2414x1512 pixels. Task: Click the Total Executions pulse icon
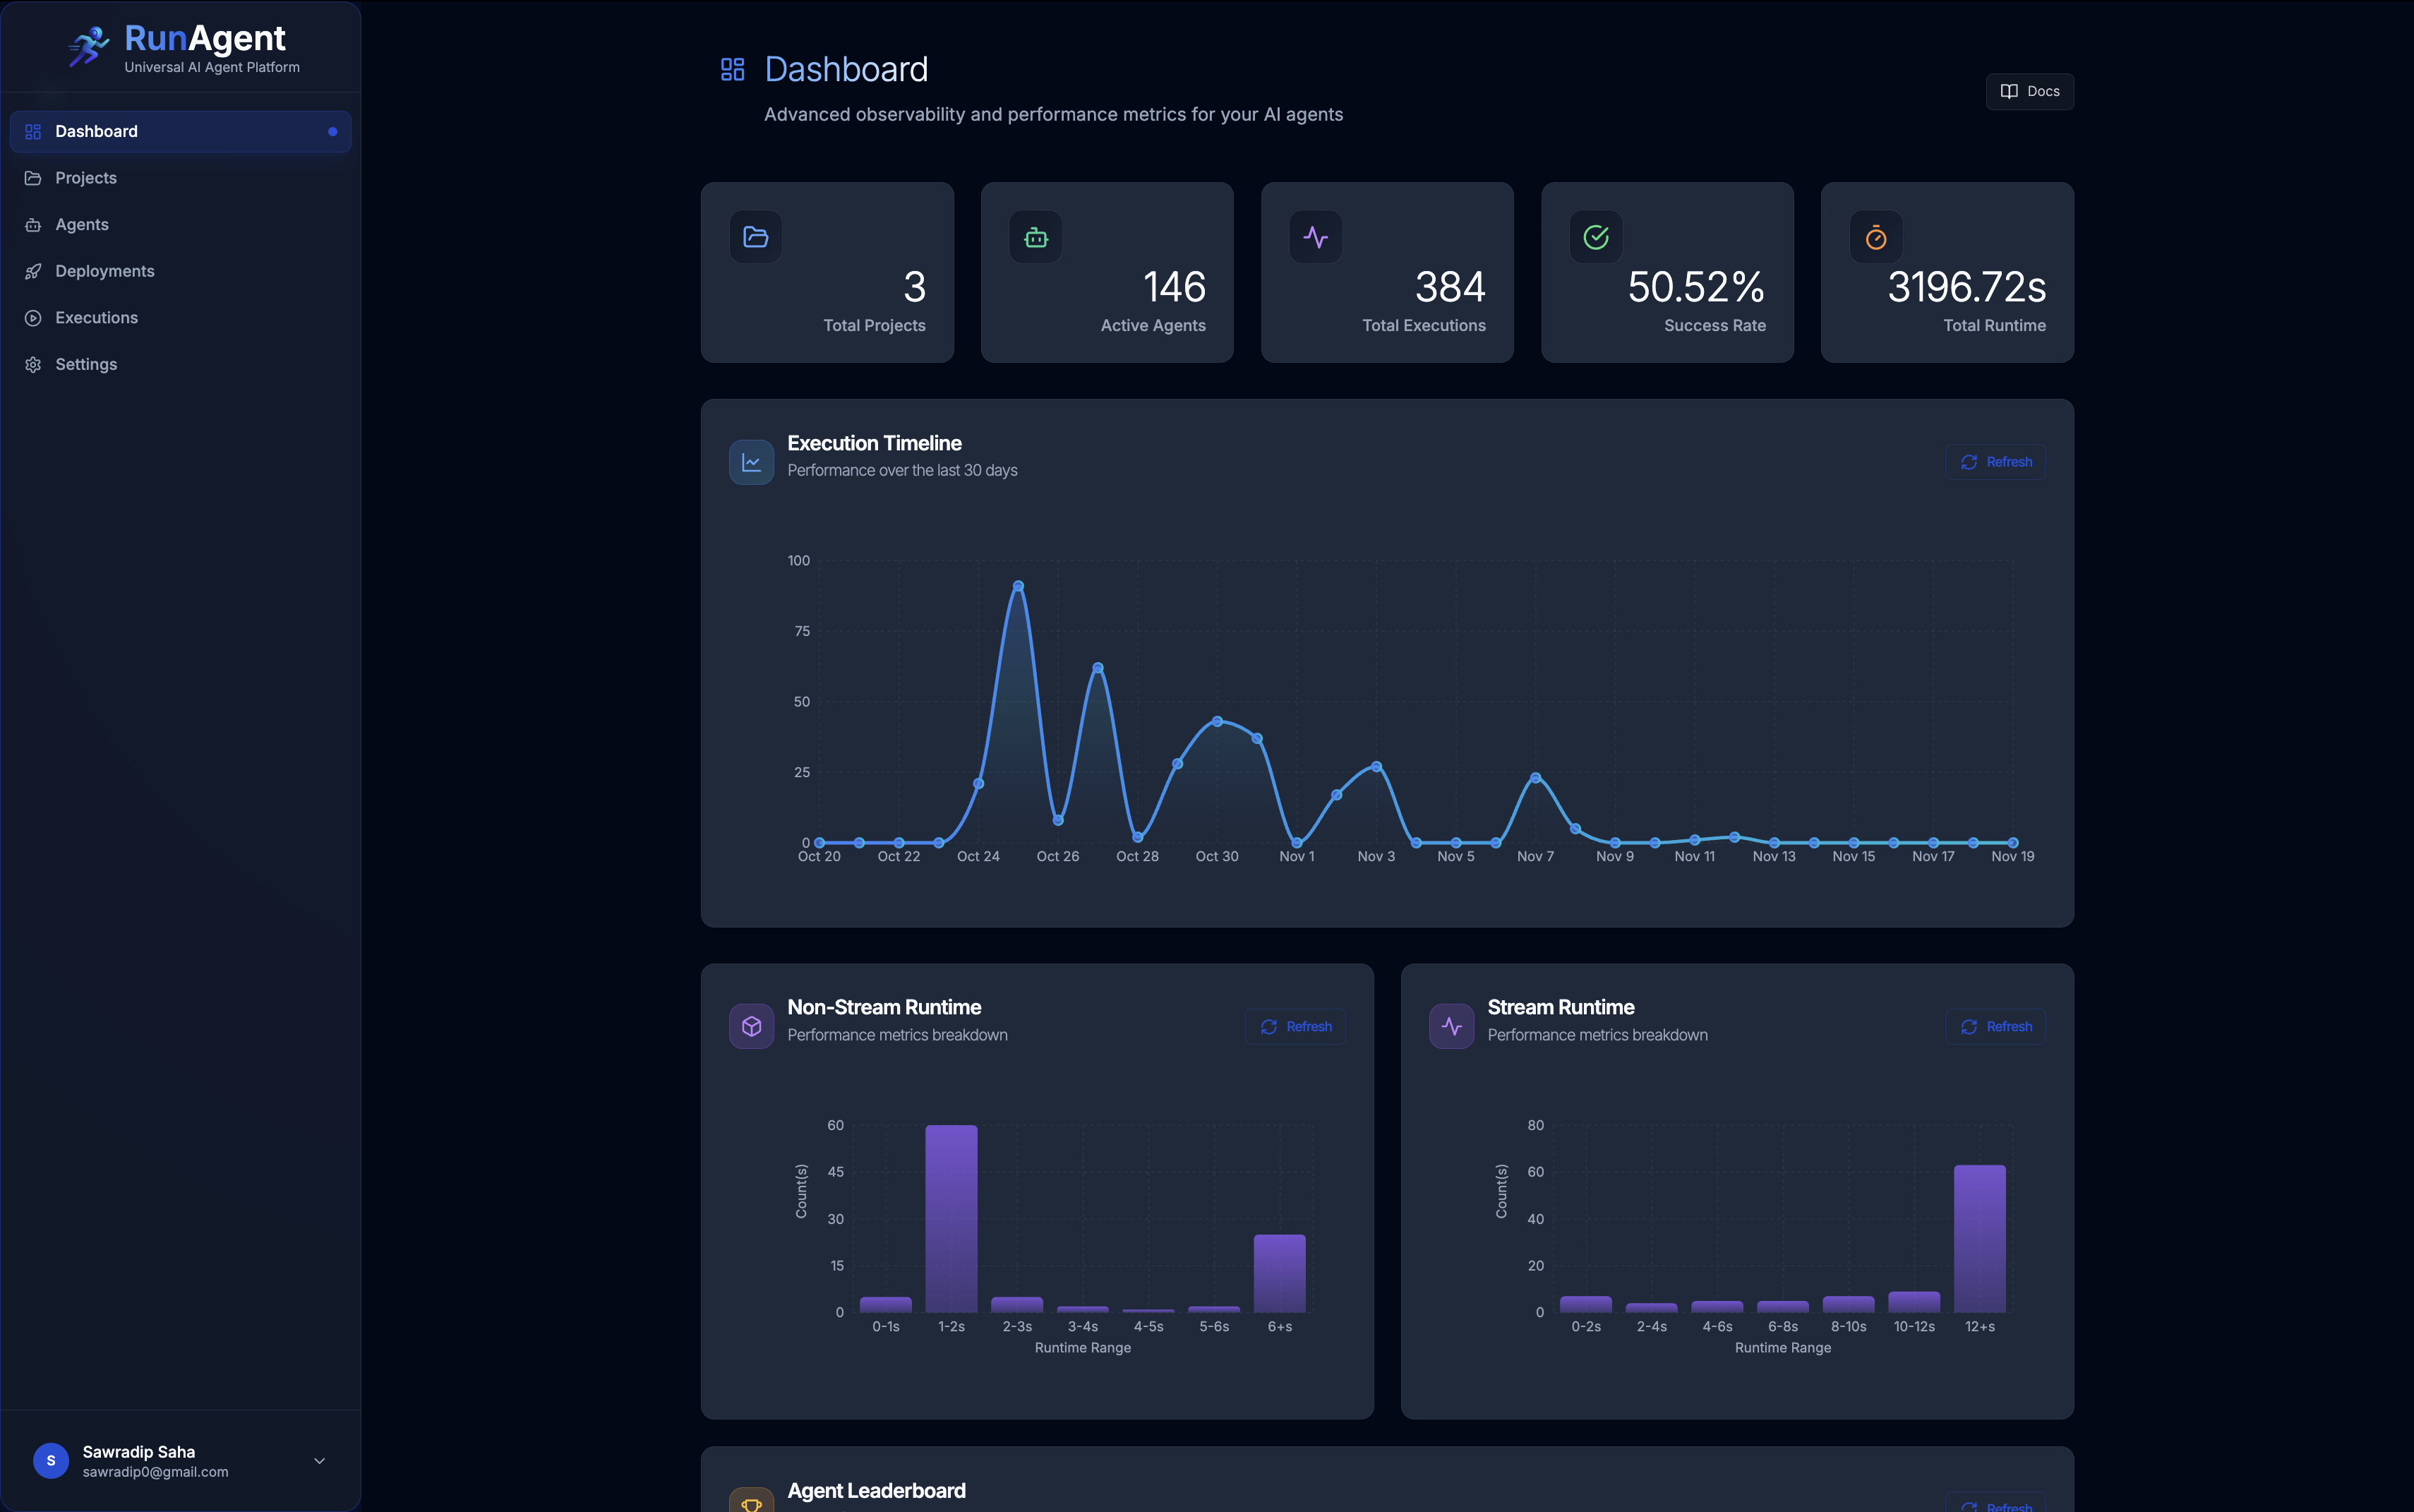[1316, 237]
